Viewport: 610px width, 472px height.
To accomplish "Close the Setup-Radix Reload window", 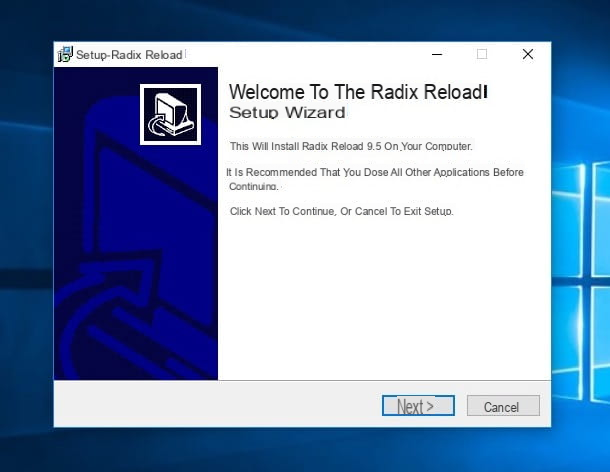I will tap(528, 54).
